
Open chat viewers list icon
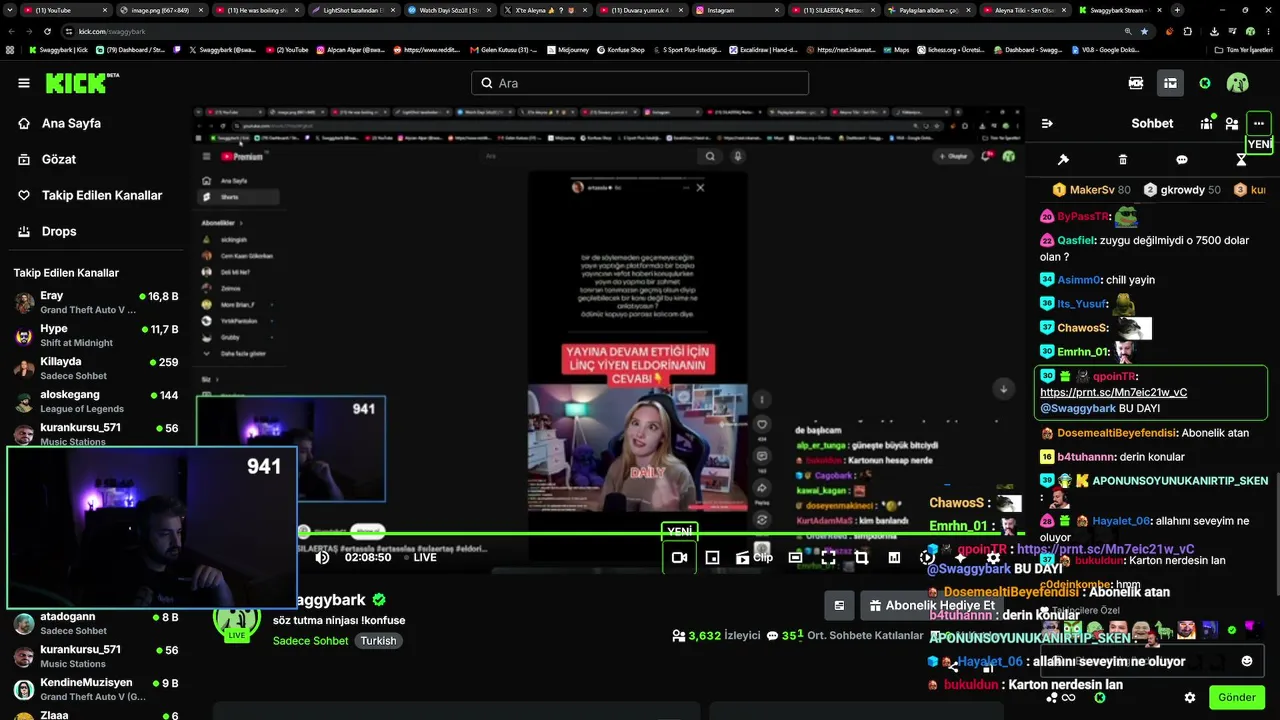pos(1207,124)
